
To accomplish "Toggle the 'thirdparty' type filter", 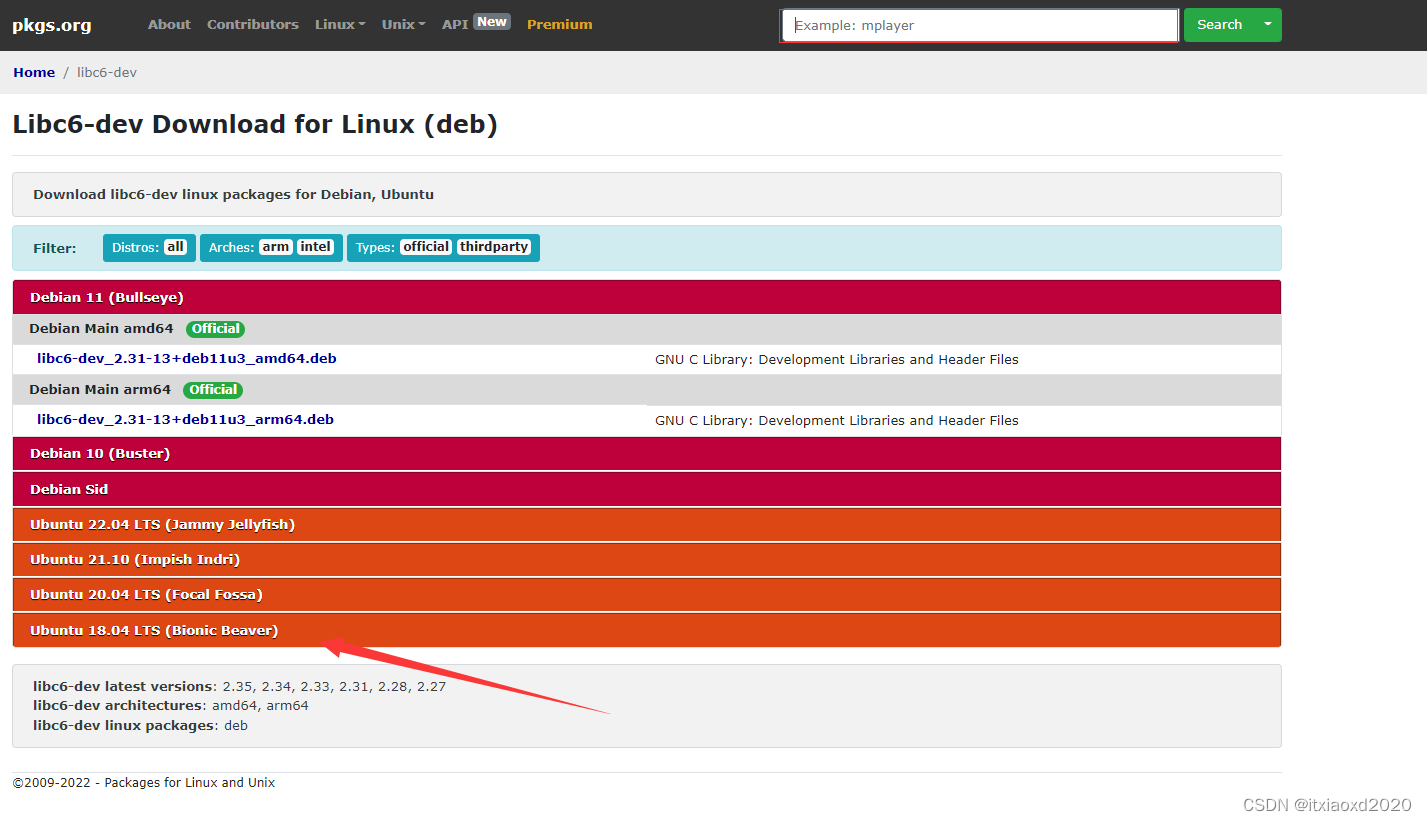I will coord(494,247).
